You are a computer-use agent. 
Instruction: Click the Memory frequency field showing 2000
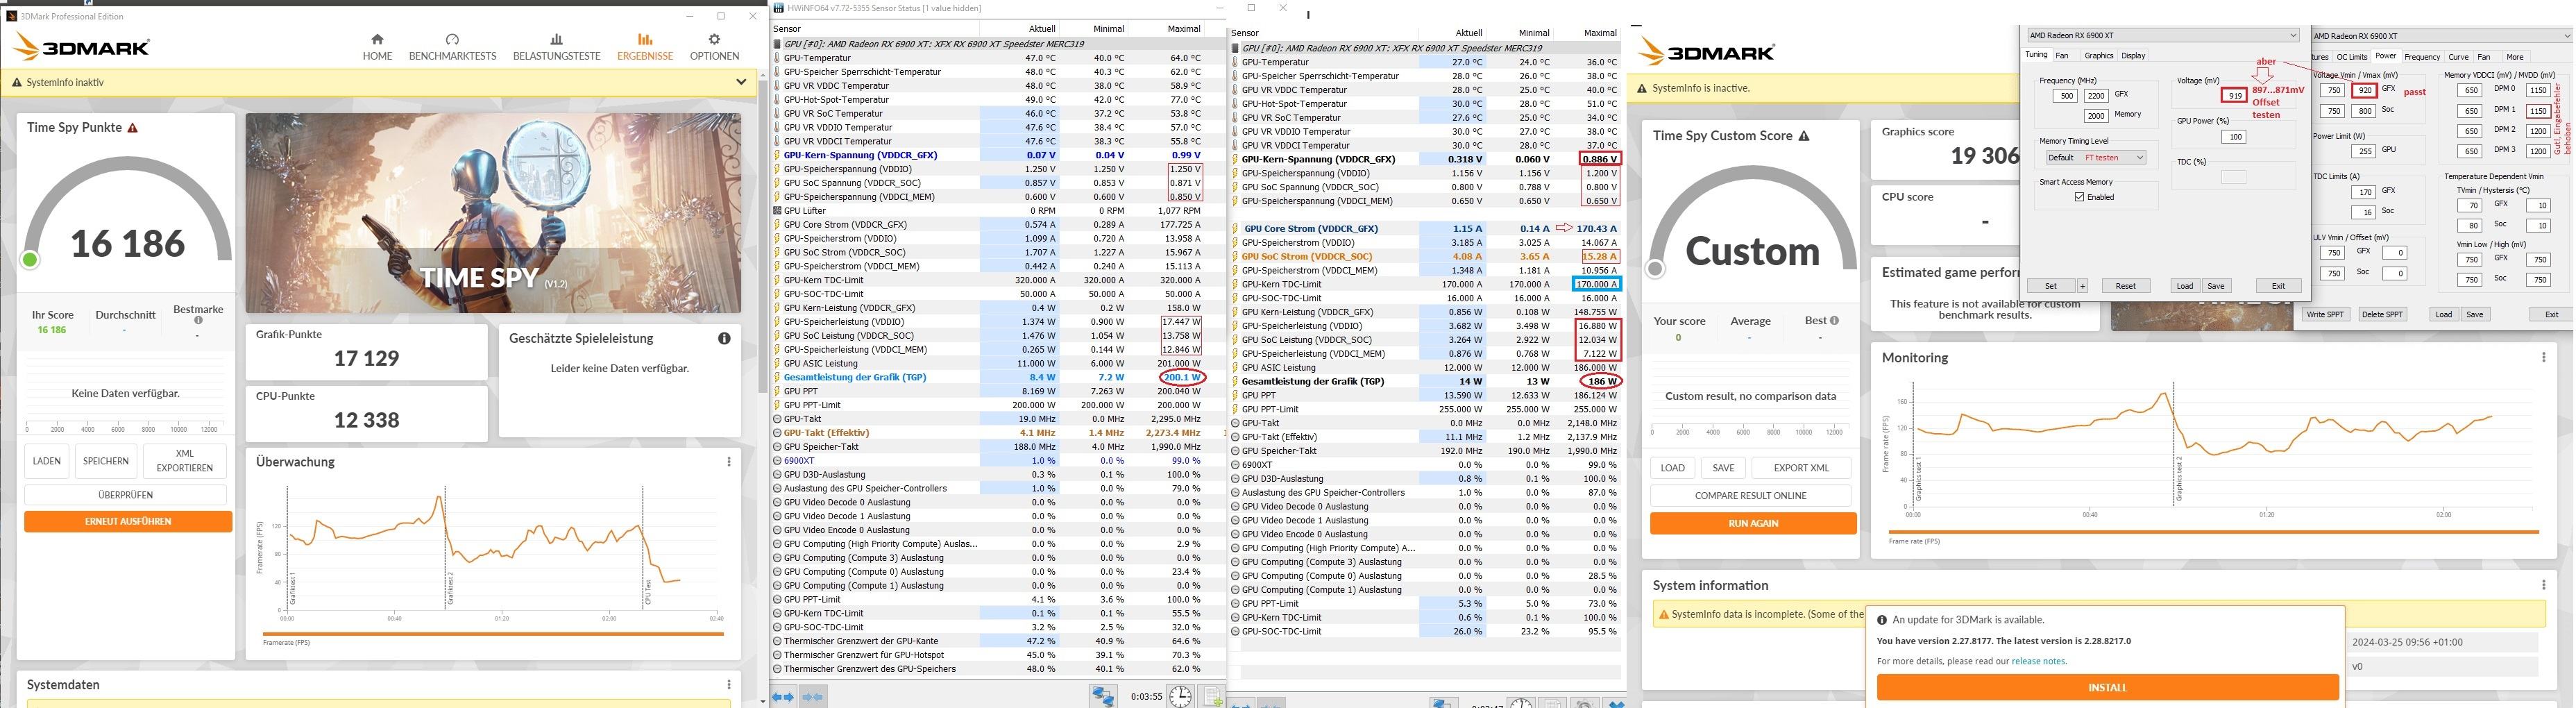tap(2095, 116)
